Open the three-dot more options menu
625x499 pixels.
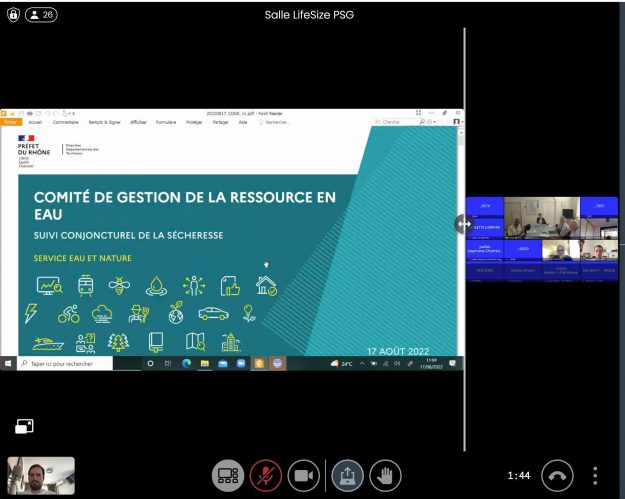[596, 475]
